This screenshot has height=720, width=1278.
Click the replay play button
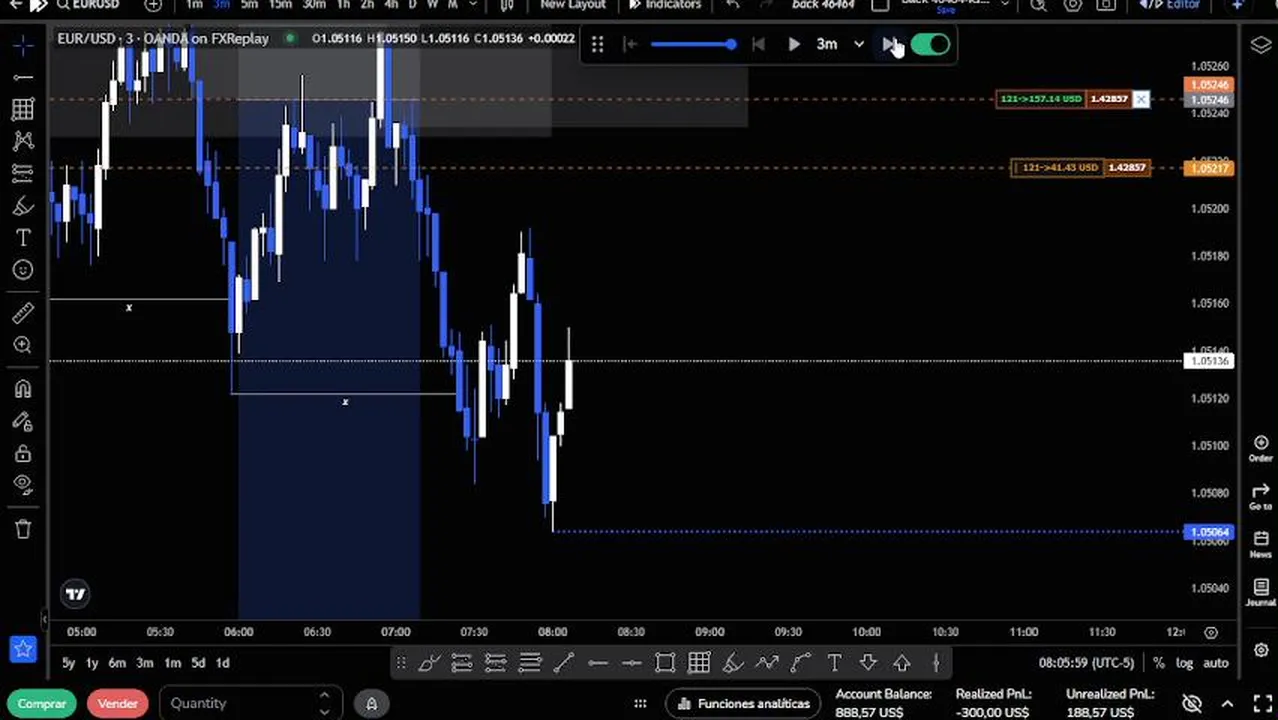pos(794,44)
